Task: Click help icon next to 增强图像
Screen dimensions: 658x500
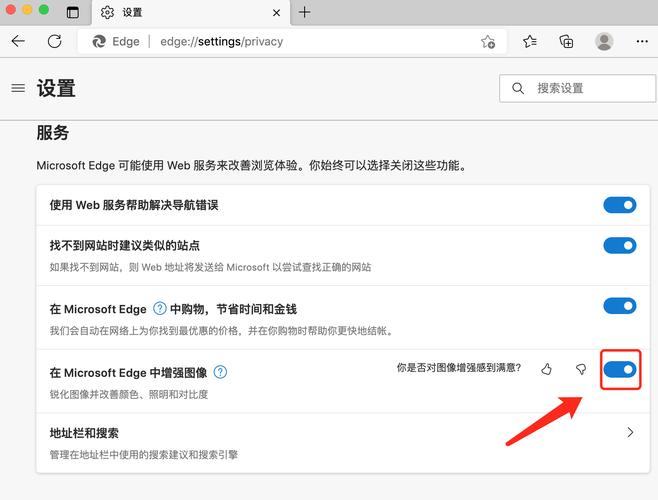Action: click(220, 372)
